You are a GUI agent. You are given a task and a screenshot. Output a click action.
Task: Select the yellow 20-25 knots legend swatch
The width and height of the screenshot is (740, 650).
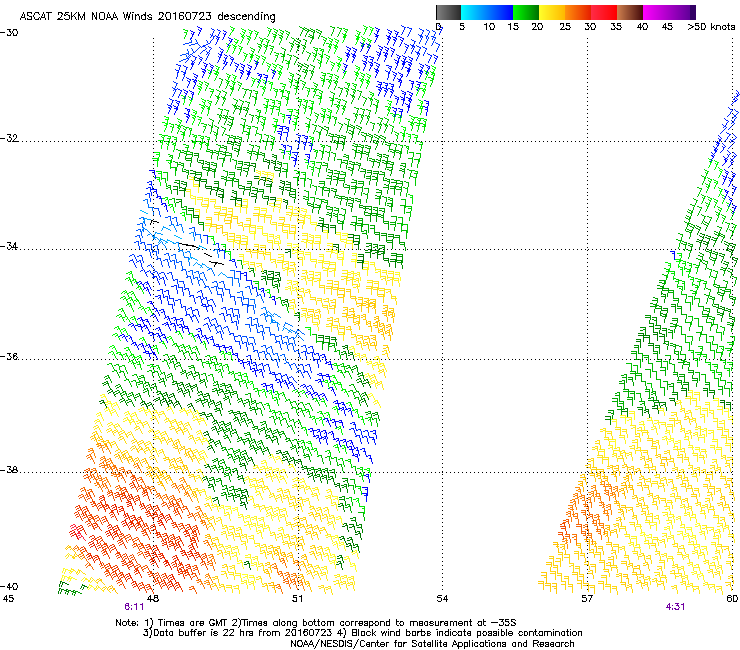[552, 12]
